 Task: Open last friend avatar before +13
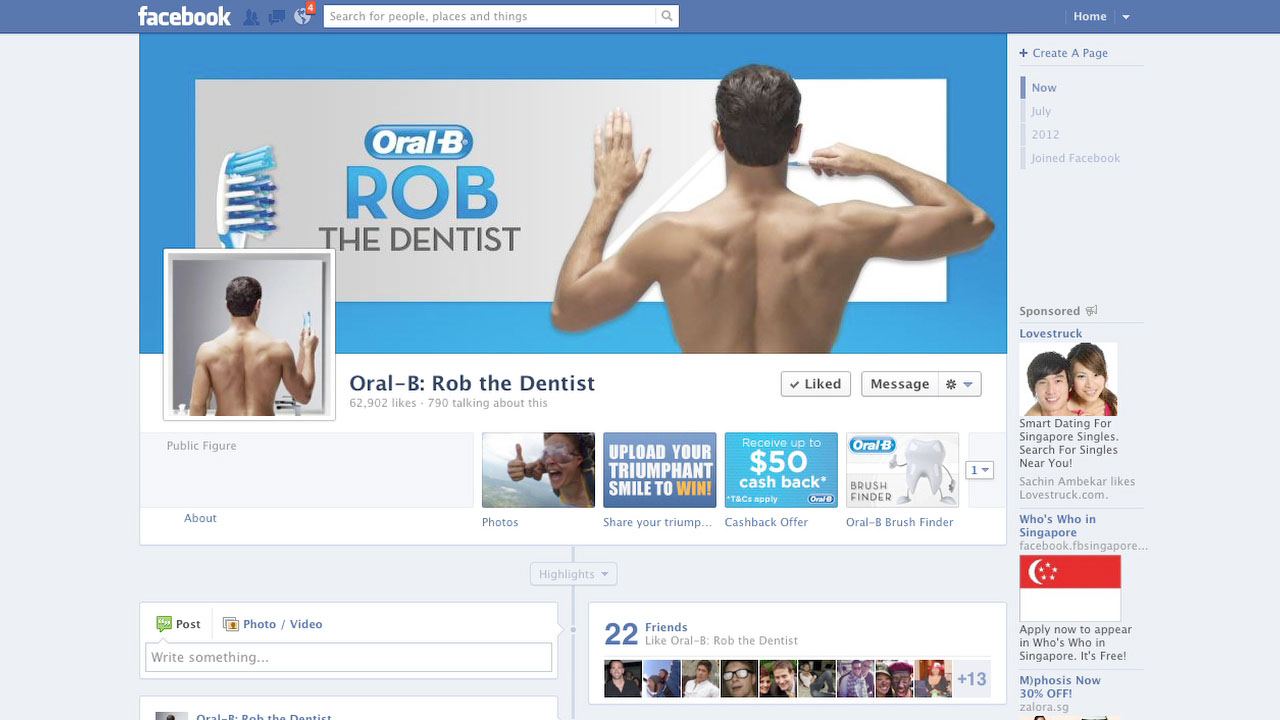933,679
